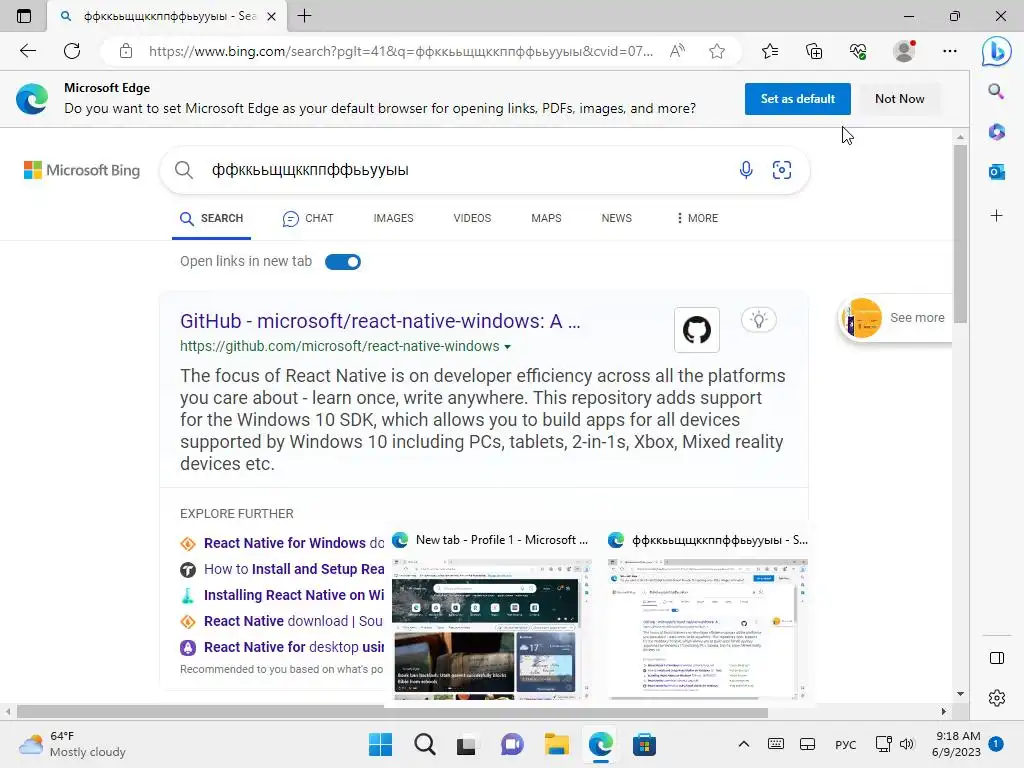The image size is (1024, 768).
Task: Close the Bing search tab
Action: click(272, 16)
